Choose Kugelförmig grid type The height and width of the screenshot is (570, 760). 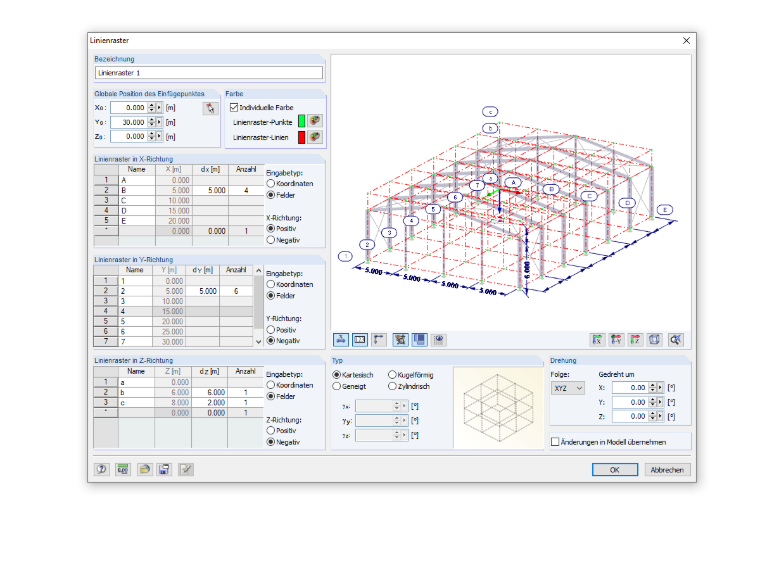[392, 375]
